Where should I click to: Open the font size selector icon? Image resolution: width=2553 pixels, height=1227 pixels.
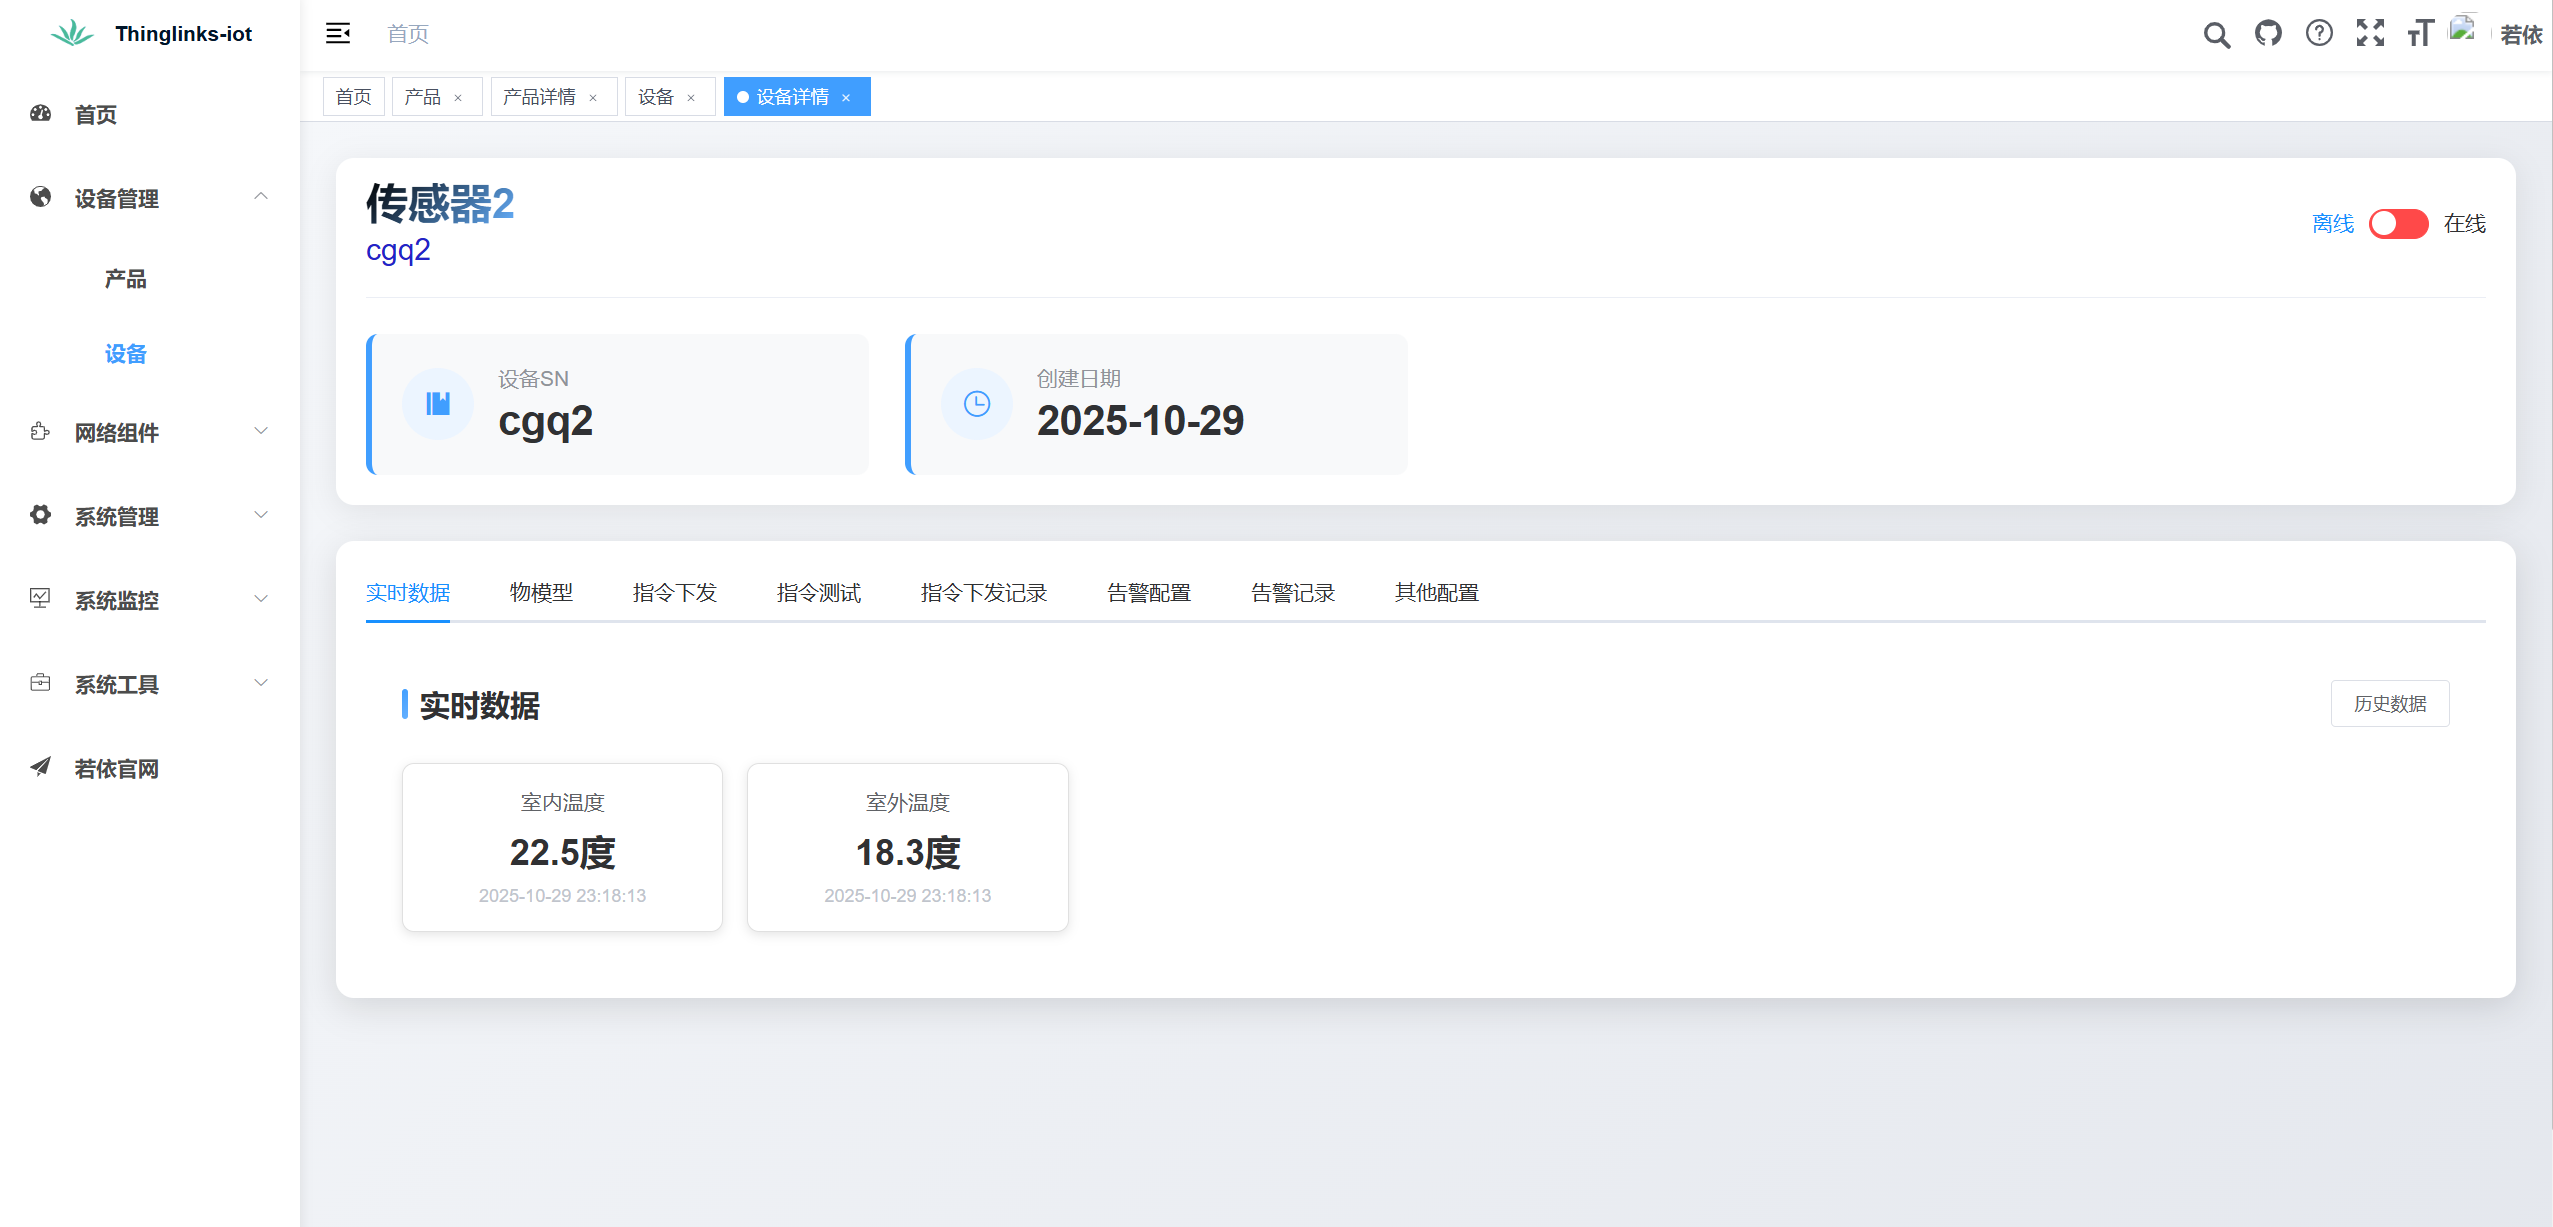[x=2420, y=34]
